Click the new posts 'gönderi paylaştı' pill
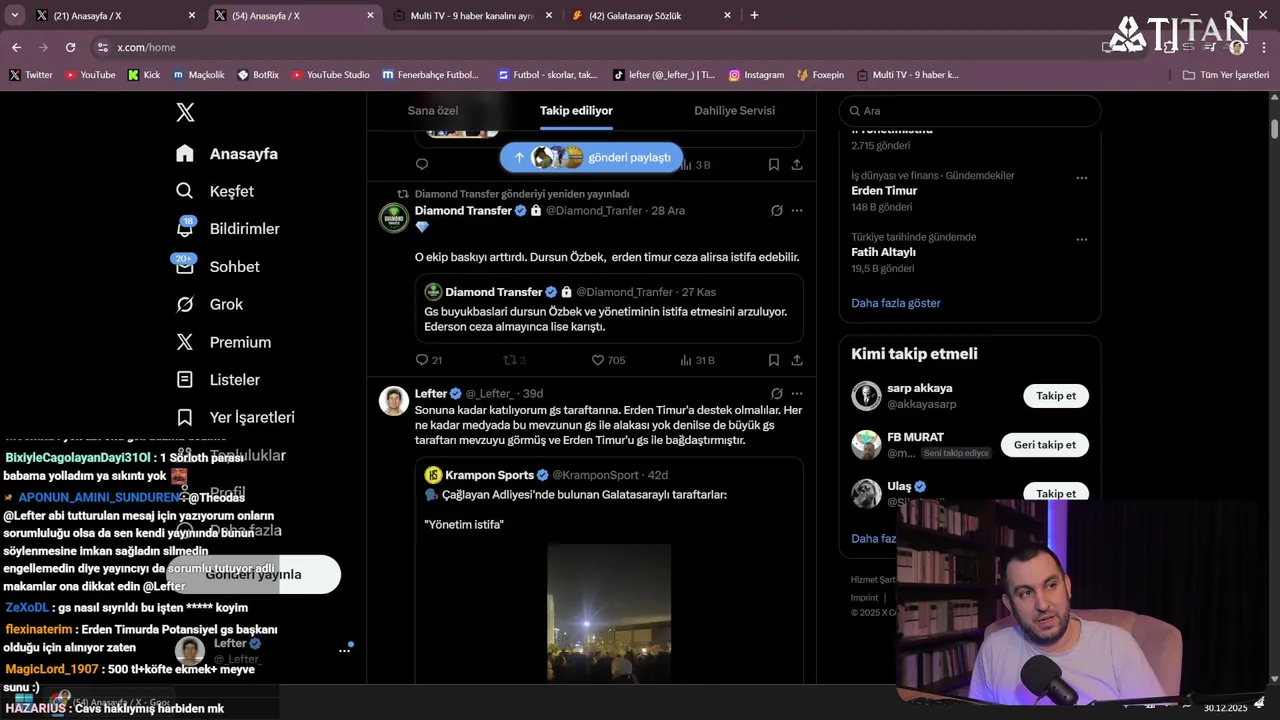This screenshot has height=720, width=1280. point(591,158)
